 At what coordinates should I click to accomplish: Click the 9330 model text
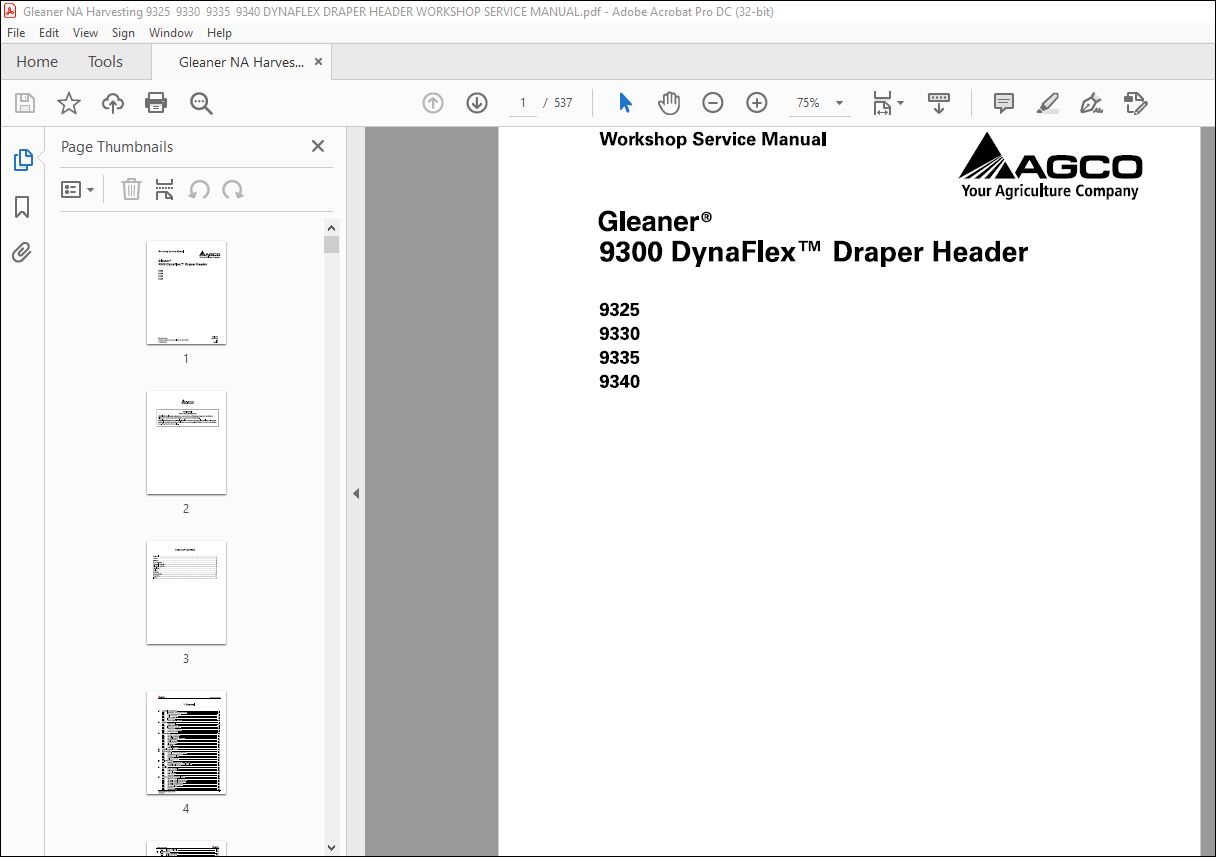point(619,334)
